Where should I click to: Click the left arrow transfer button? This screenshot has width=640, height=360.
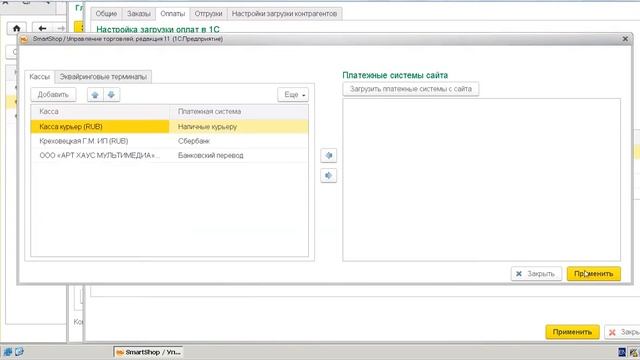329,156
